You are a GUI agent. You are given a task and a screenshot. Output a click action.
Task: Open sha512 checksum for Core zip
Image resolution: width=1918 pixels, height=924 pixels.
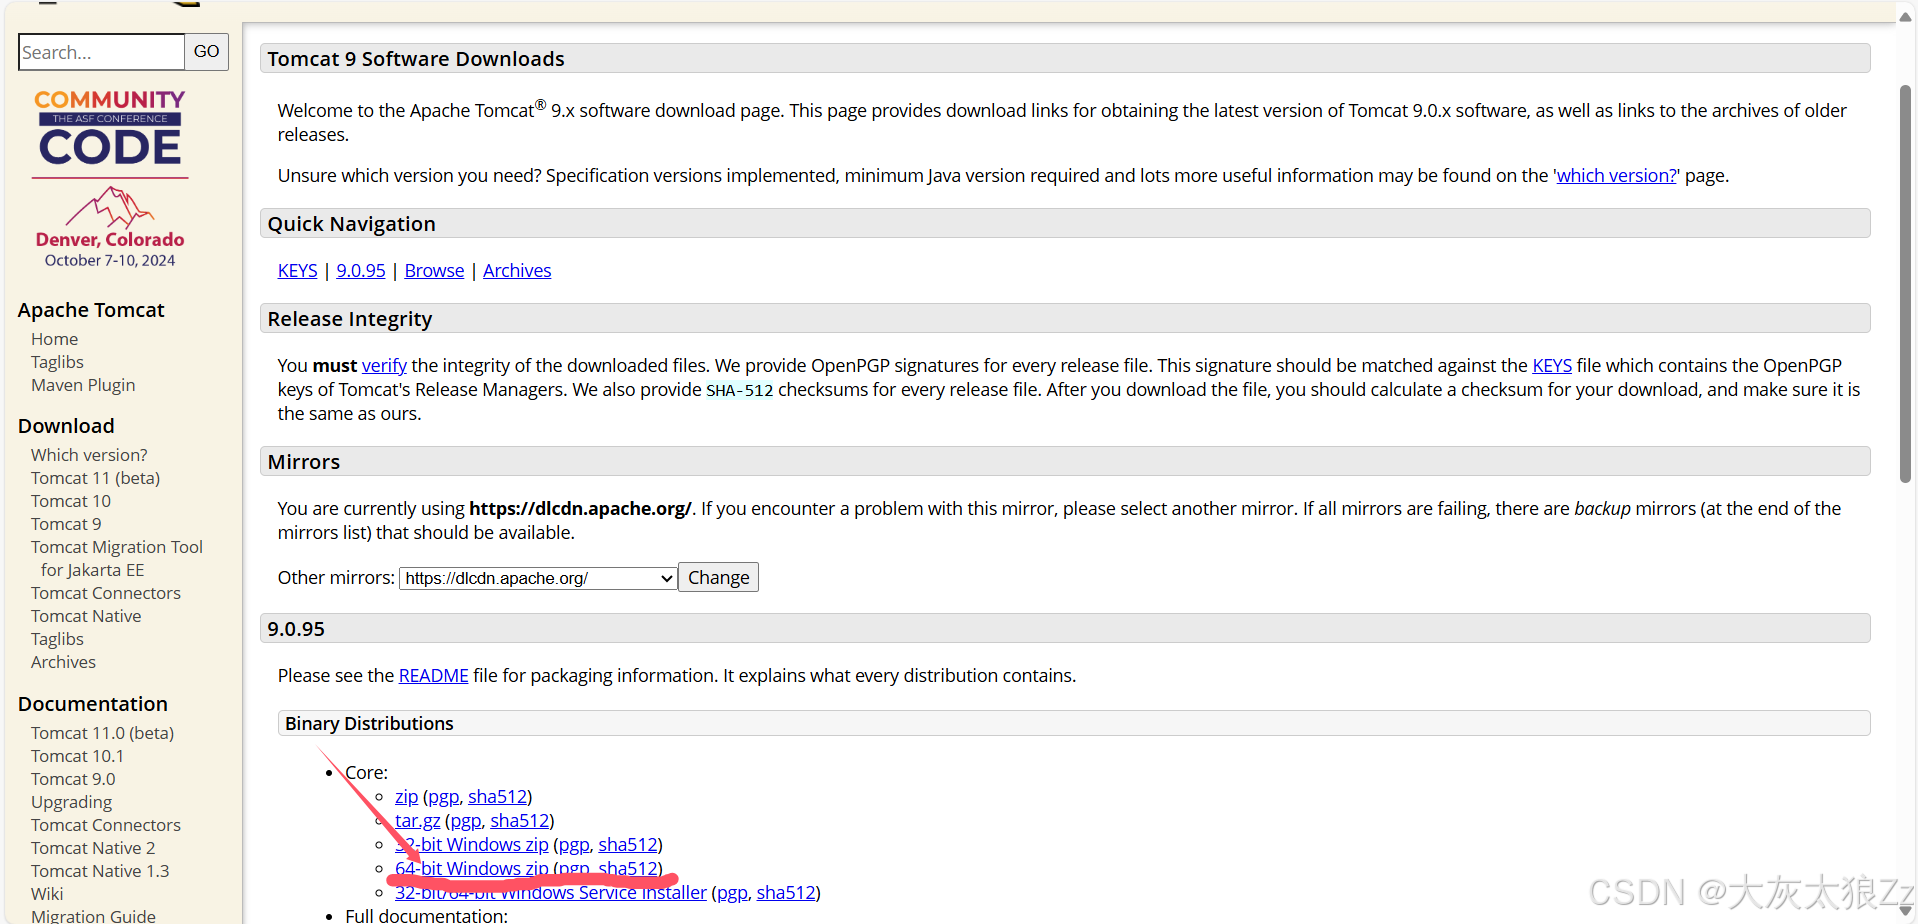pyautogui.click(x=497, y=797)
